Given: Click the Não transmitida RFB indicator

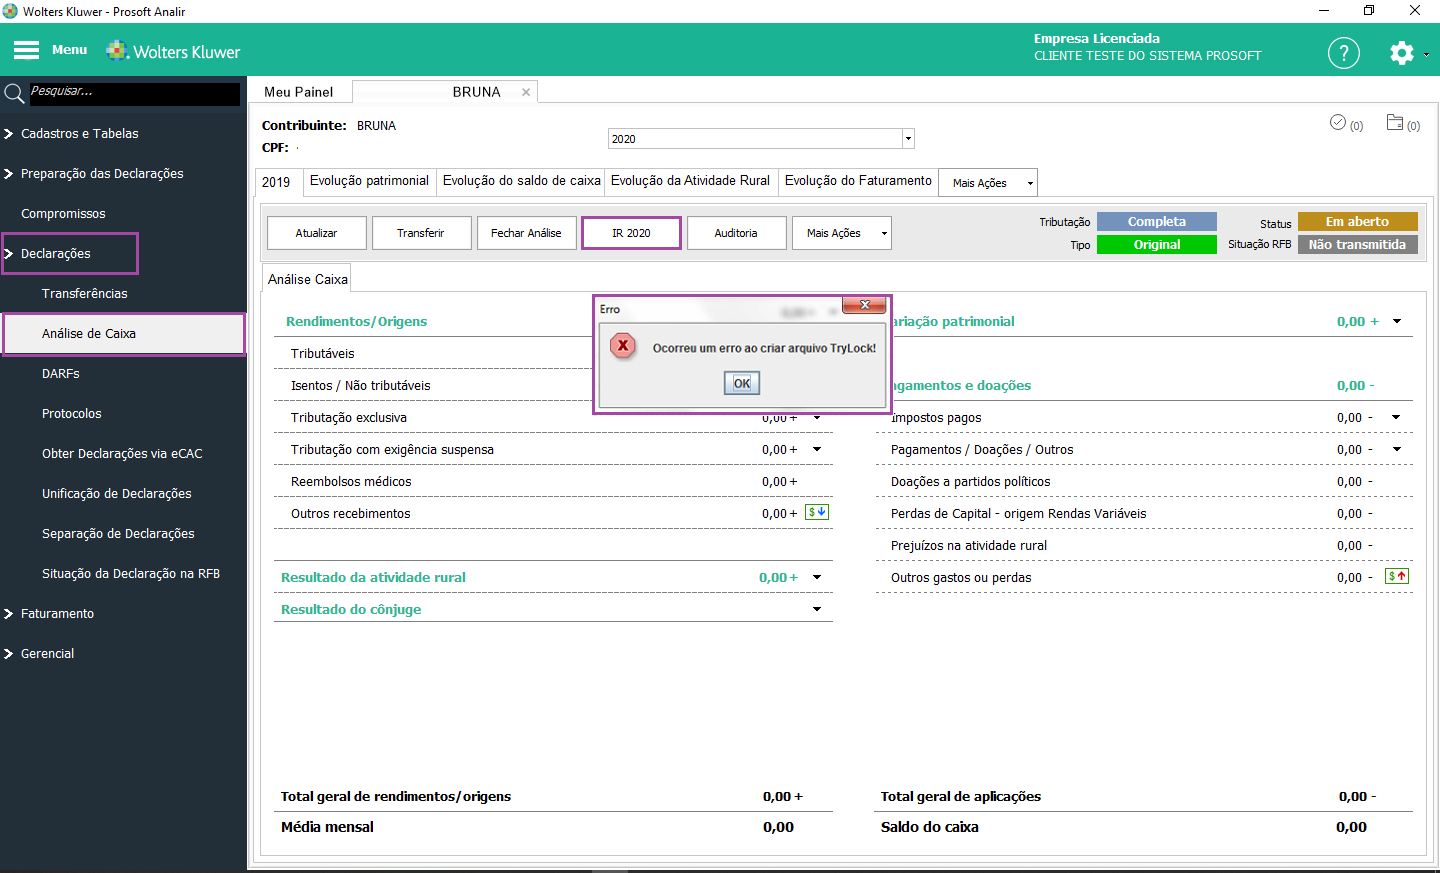Looking at the screenshot, I should coord(1358,245).
